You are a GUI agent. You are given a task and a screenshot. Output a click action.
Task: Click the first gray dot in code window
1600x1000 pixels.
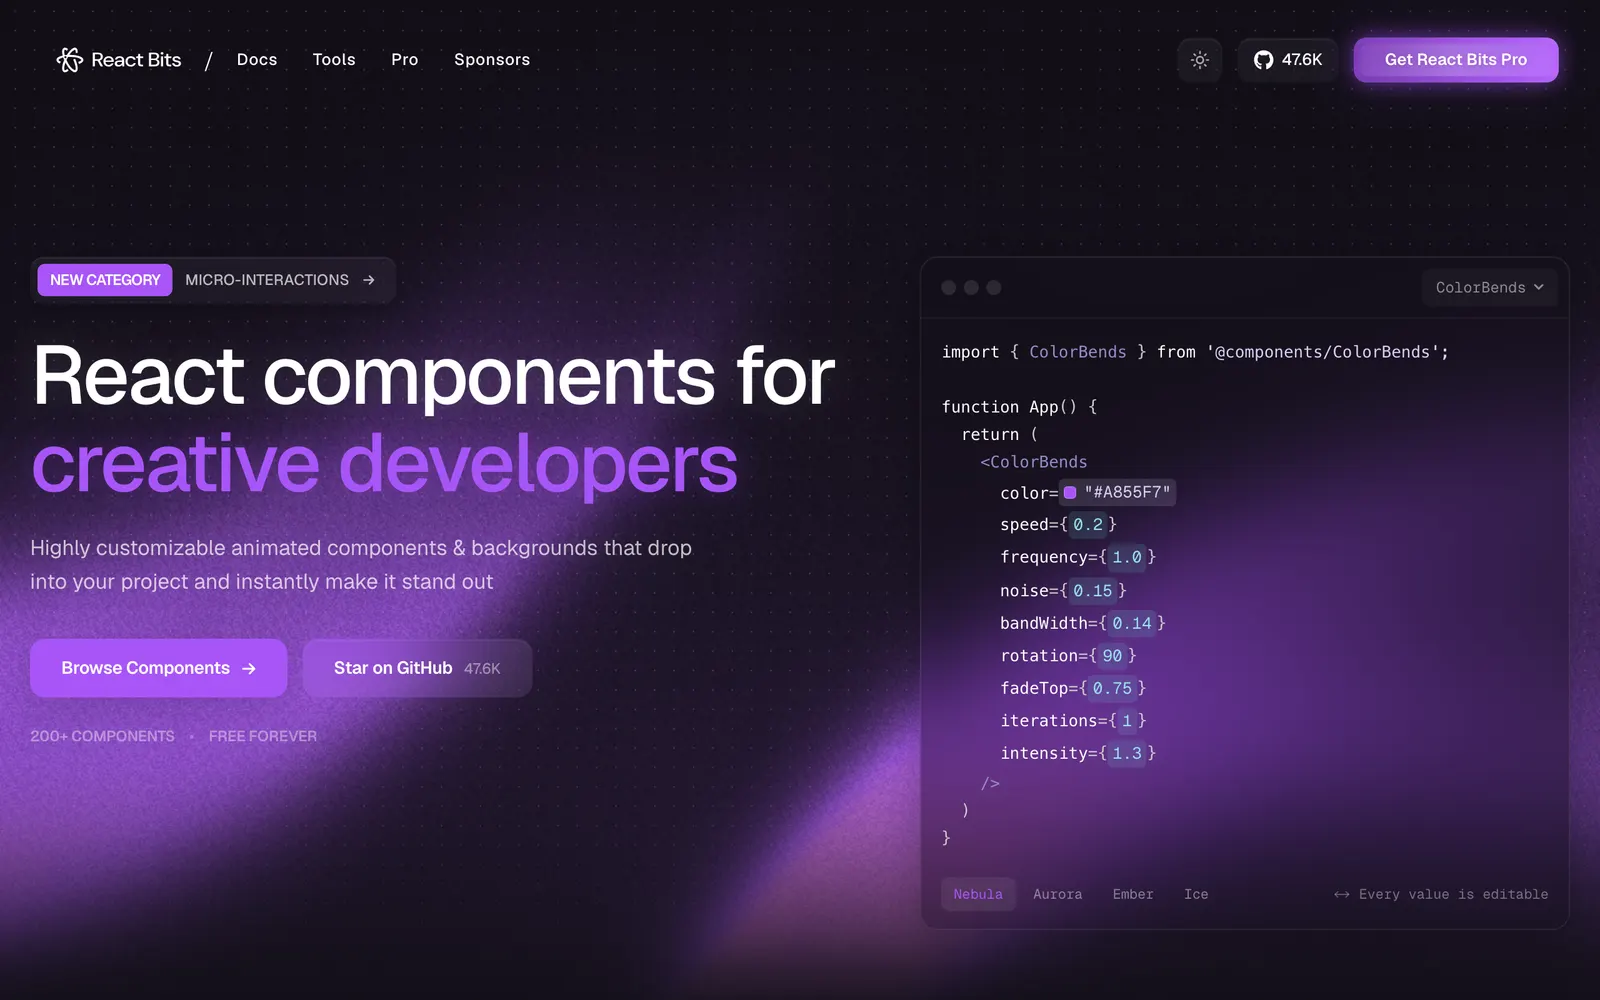click(x=949, y=288)
